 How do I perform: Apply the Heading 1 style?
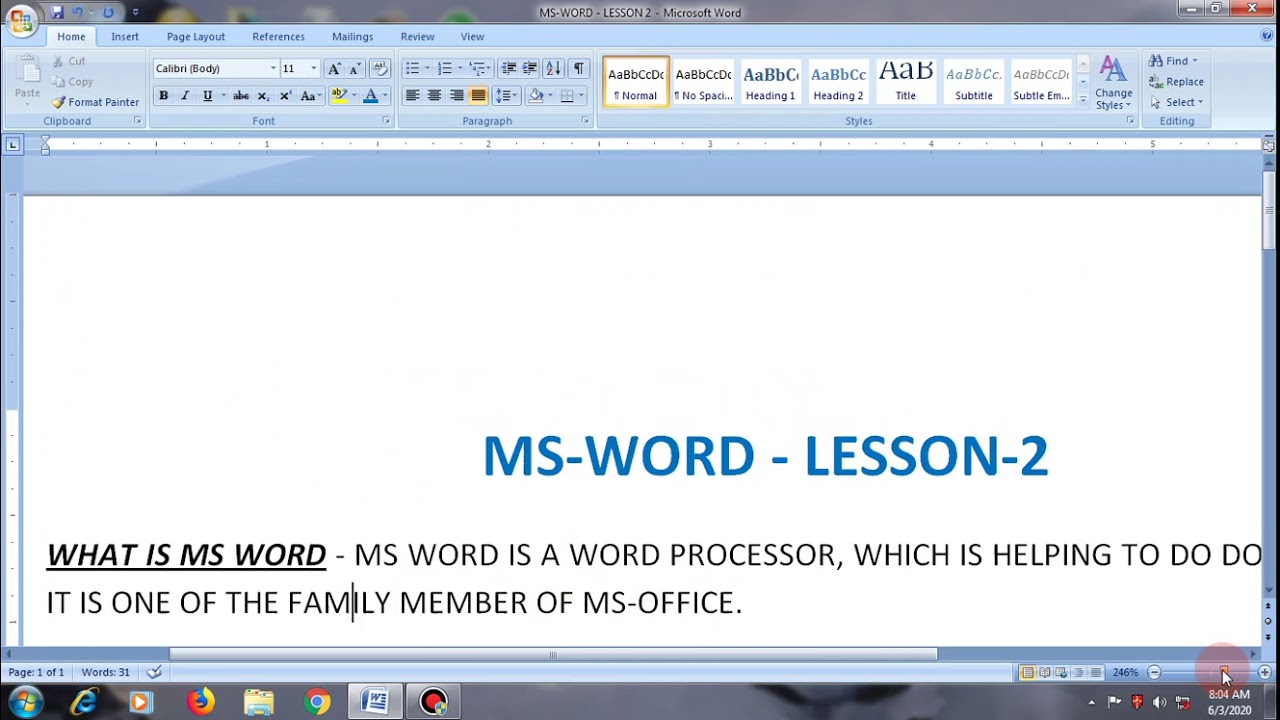point(770,81)
